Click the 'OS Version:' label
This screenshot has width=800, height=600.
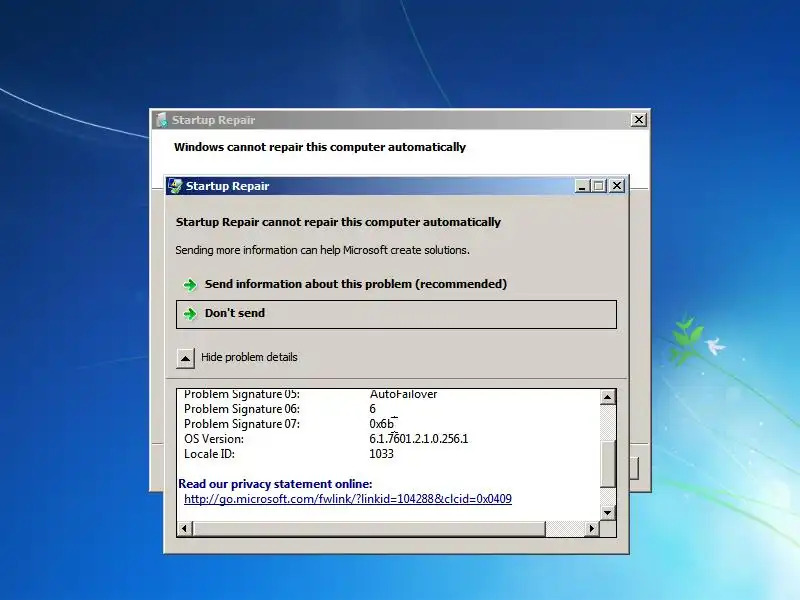[x=214, y=439]
